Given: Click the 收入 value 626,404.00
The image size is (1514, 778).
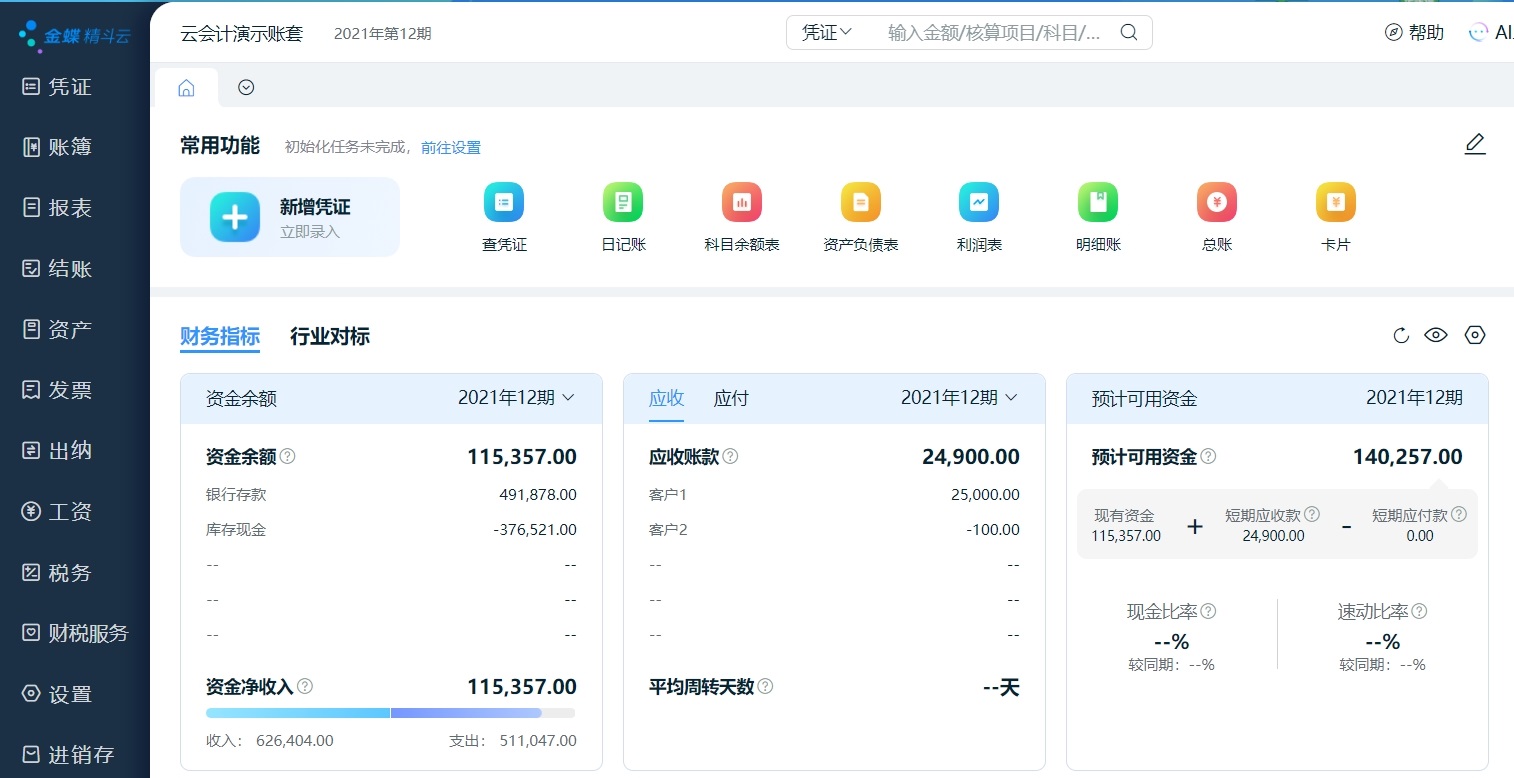Looking at the screenshot, I should (x=295, y=741).
